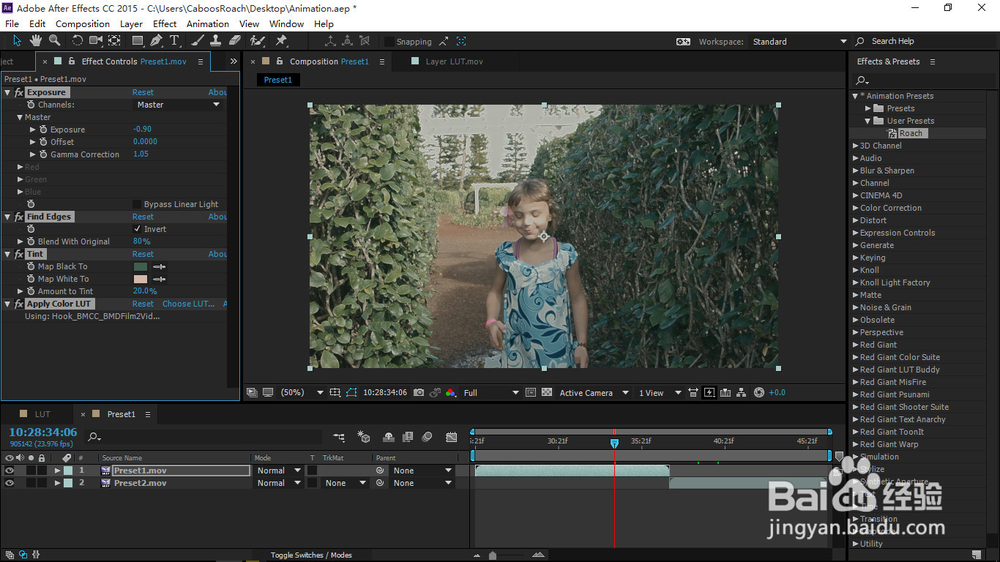
Task: Take a snapshot with camera icon
Action: 418,393
